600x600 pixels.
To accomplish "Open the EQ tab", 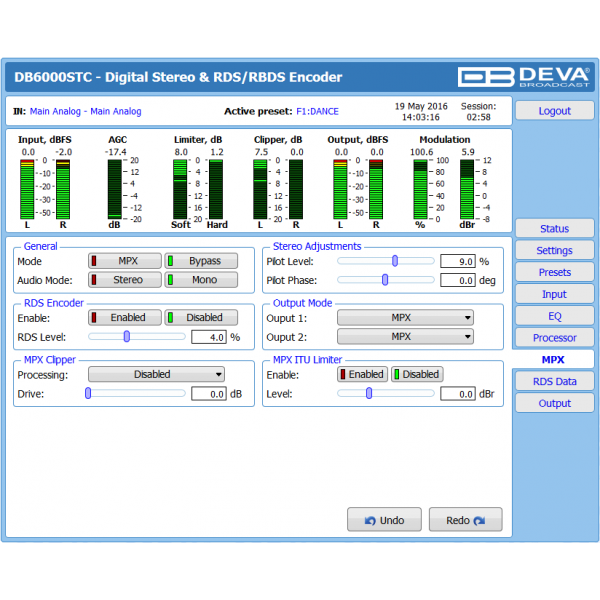I will coord(554,316).
